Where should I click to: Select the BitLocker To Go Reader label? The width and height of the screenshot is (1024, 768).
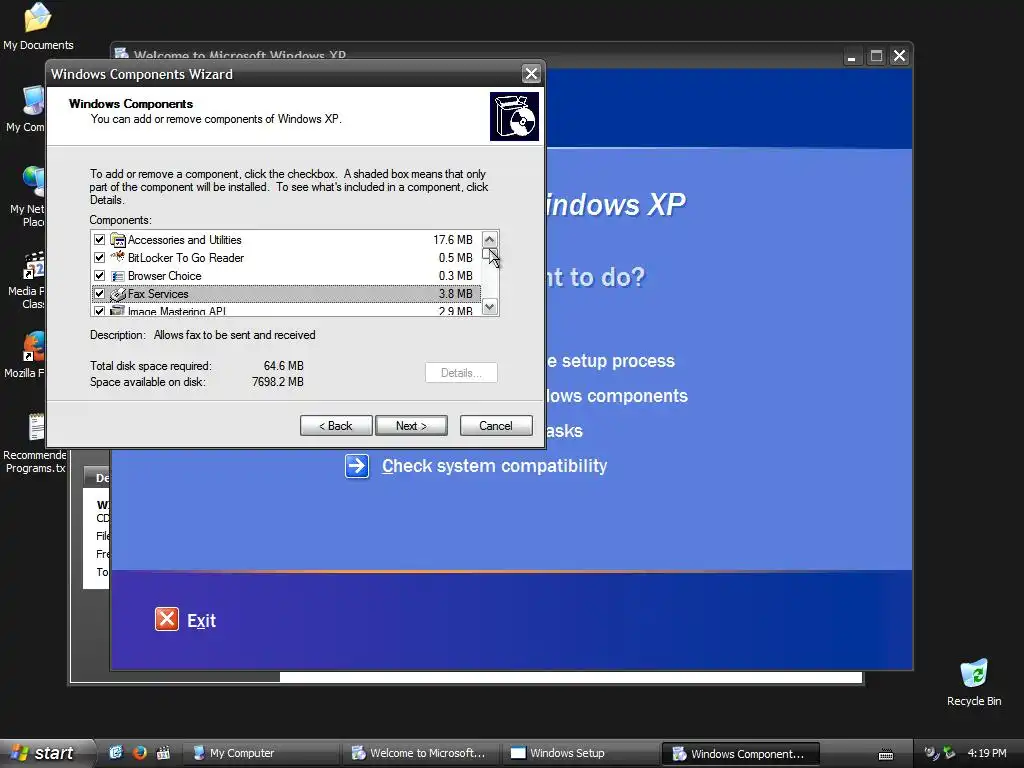[185, 258]
